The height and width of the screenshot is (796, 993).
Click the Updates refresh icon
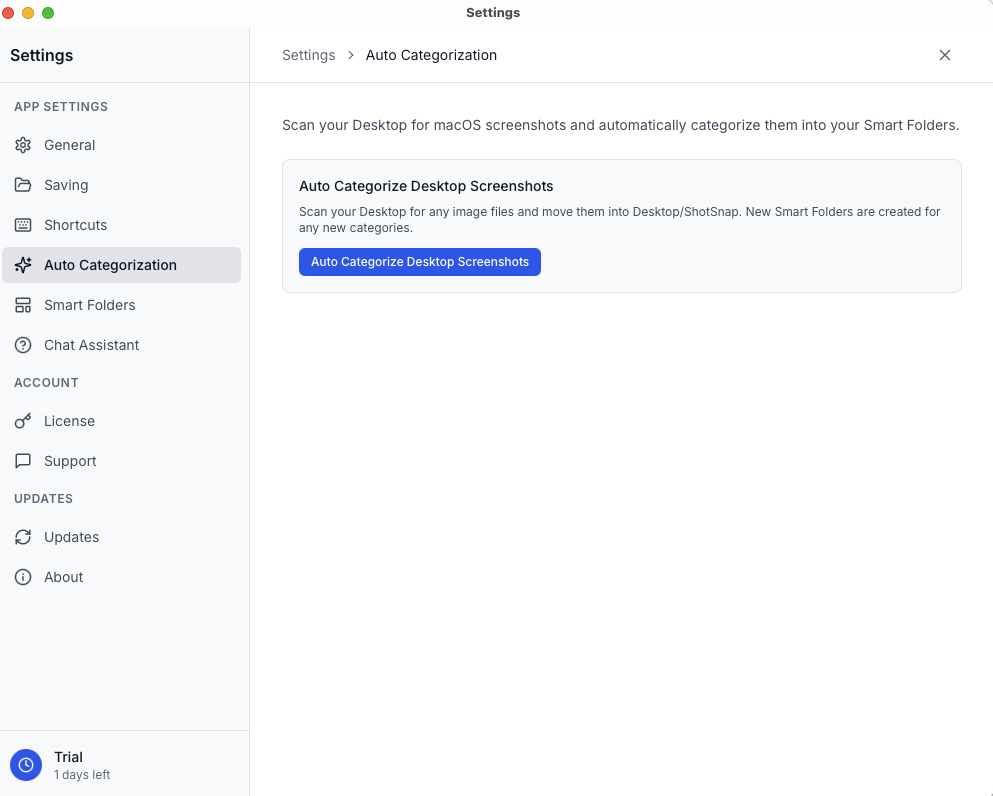pyautogui.click(x=23, y=537)
